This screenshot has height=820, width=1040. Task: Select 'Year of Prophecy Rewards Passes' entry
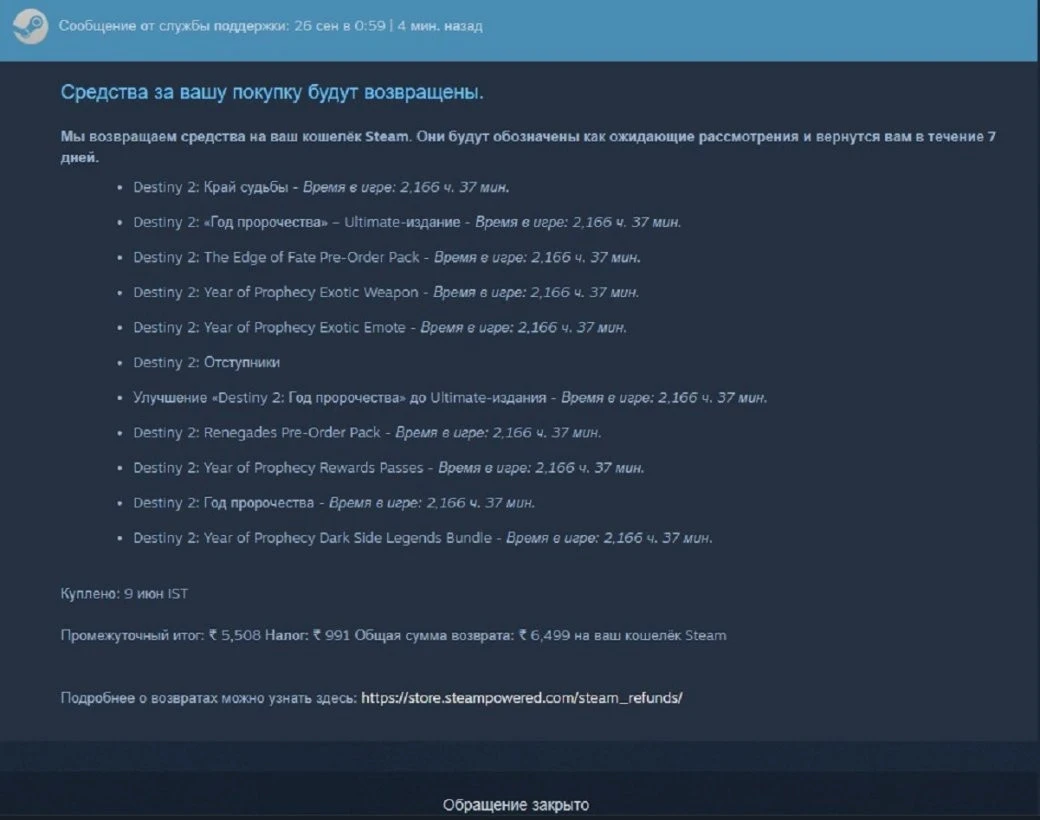click(278, 467)
